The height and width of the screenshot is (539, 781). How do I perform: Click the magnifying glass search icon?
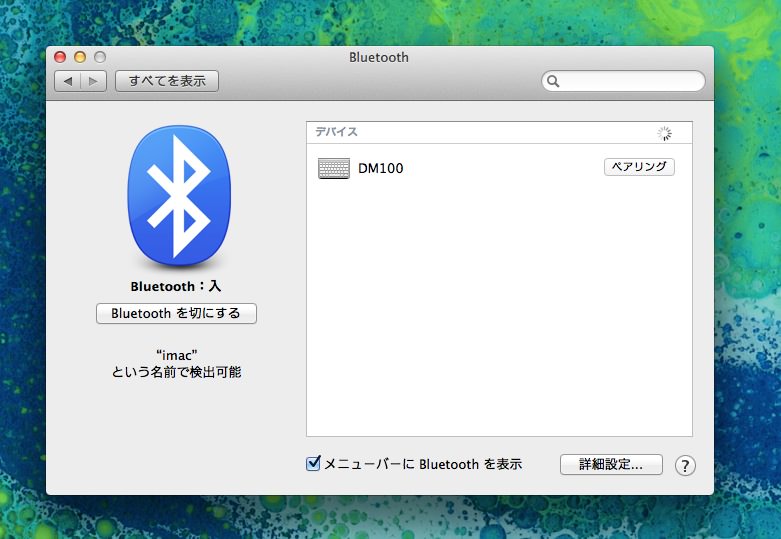(553, 81)
